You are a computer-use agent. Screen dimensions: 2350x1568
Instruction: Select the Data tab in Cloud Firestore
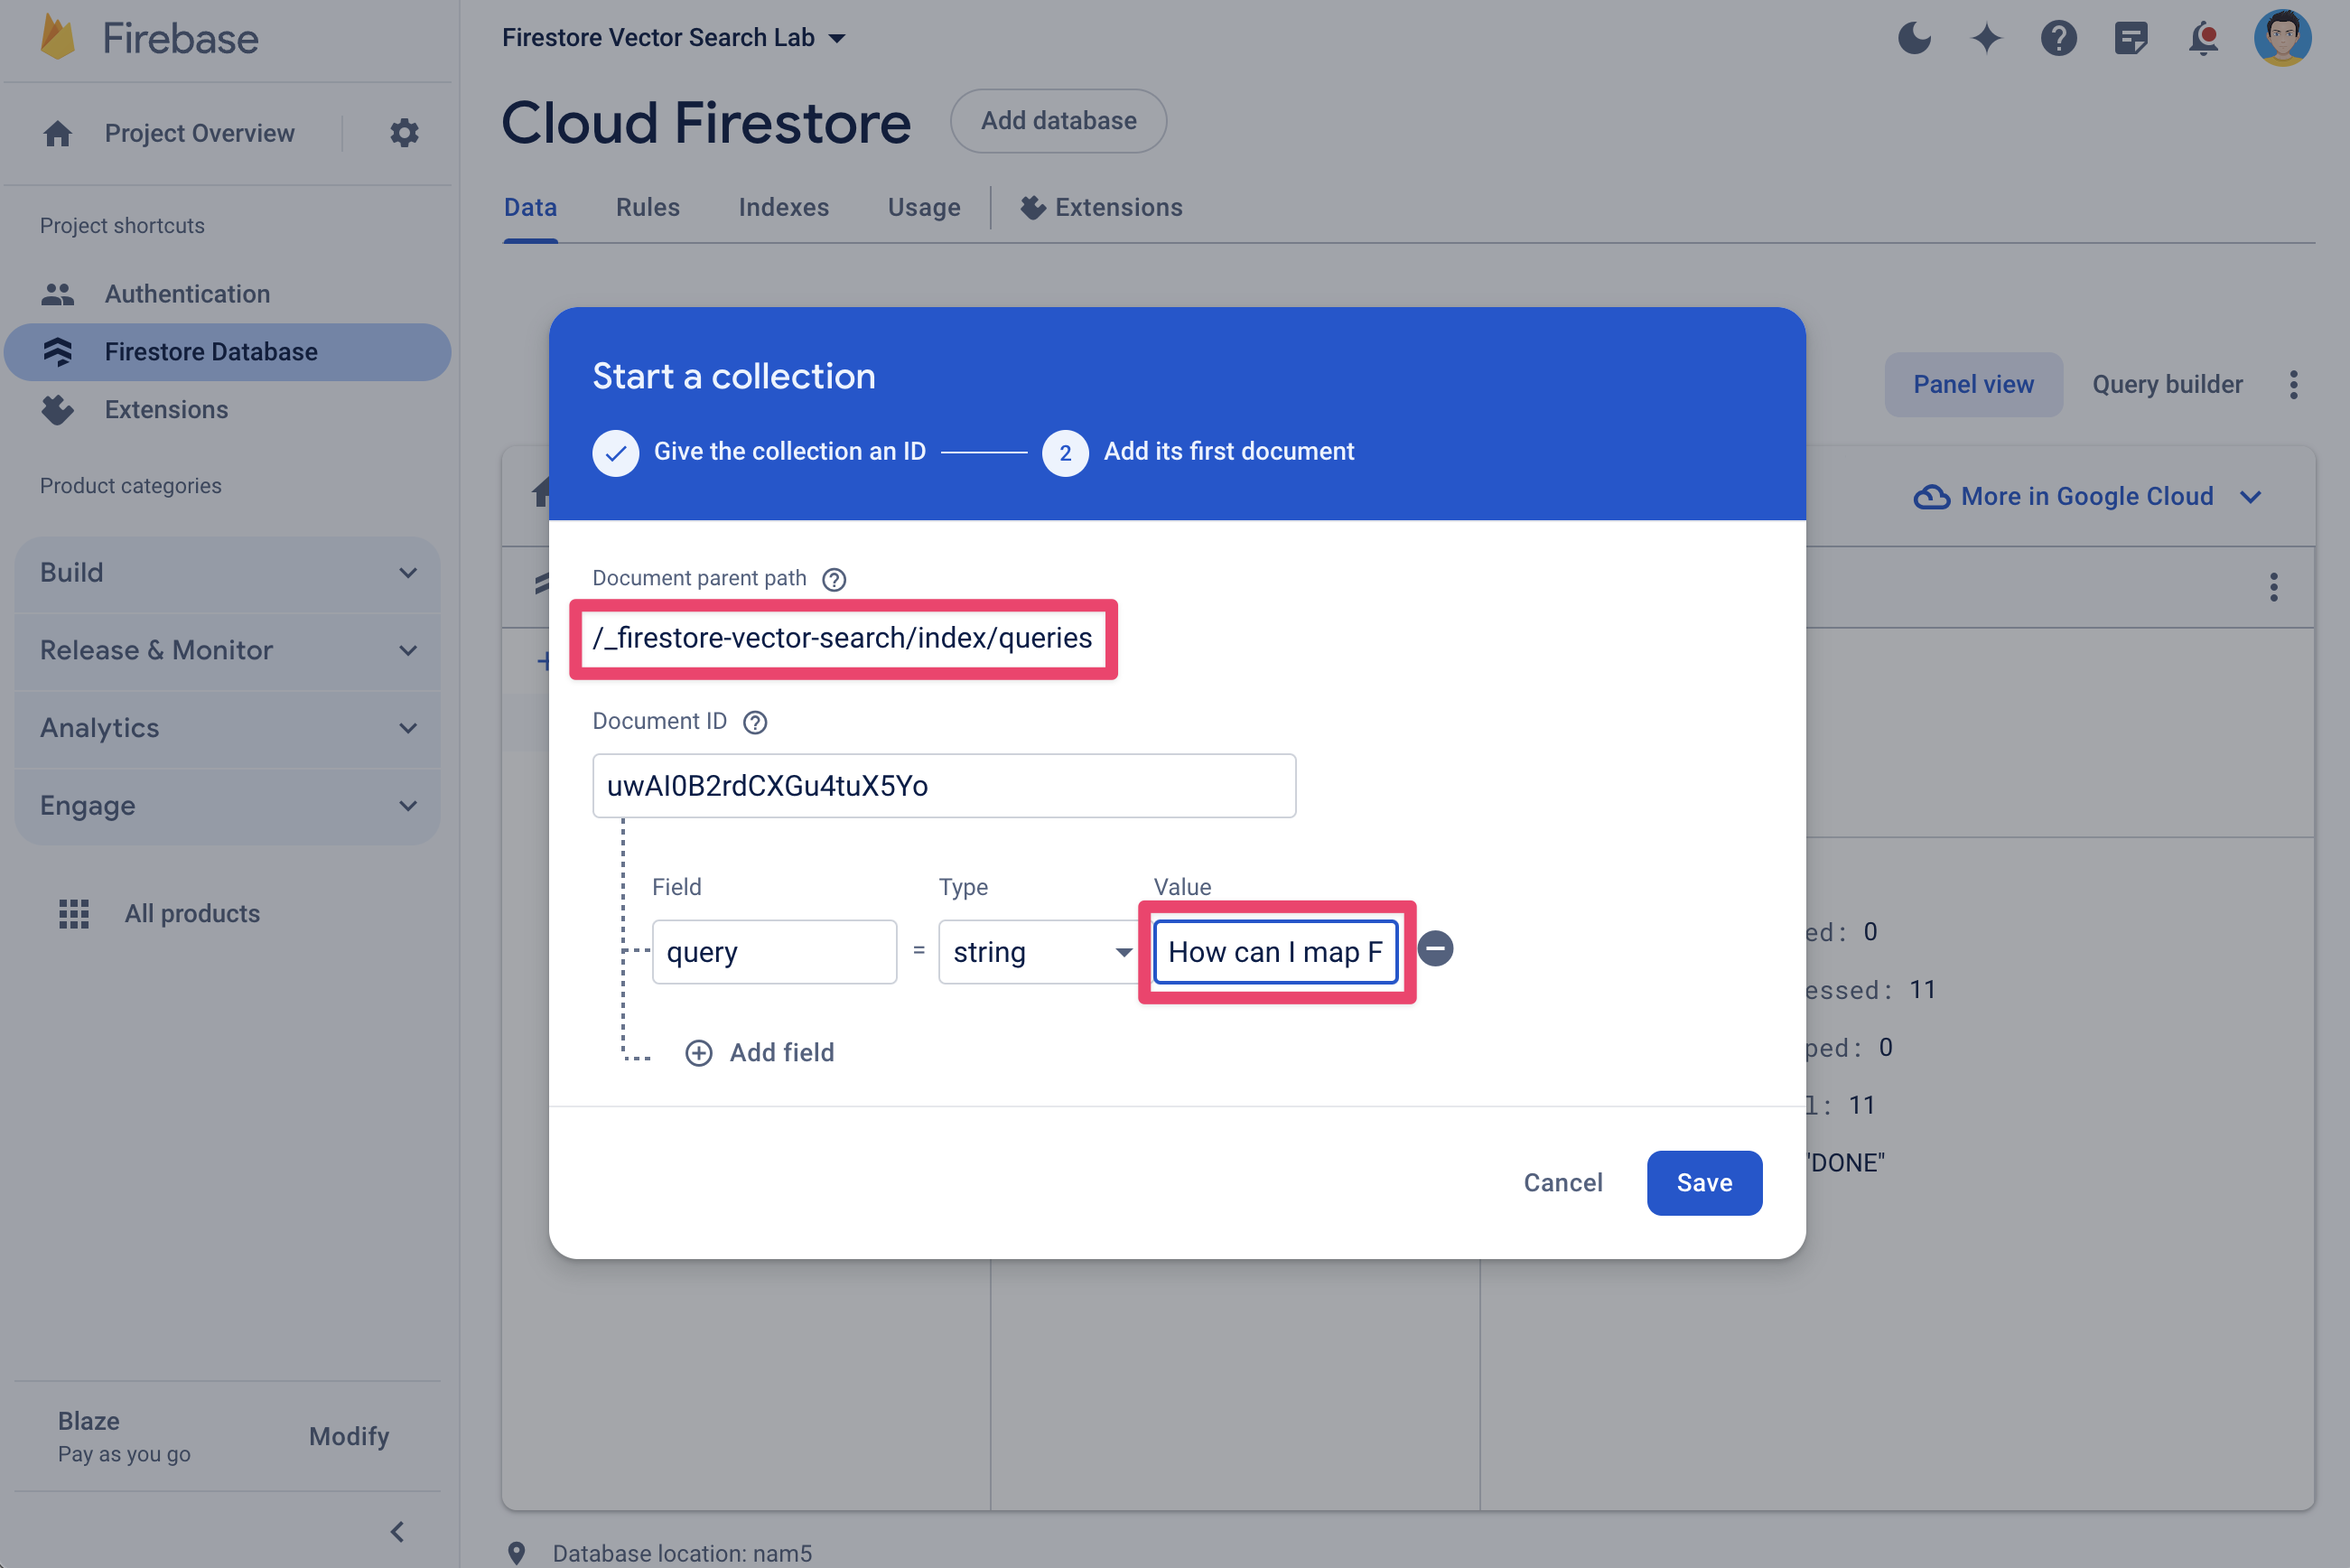[528, 207]
